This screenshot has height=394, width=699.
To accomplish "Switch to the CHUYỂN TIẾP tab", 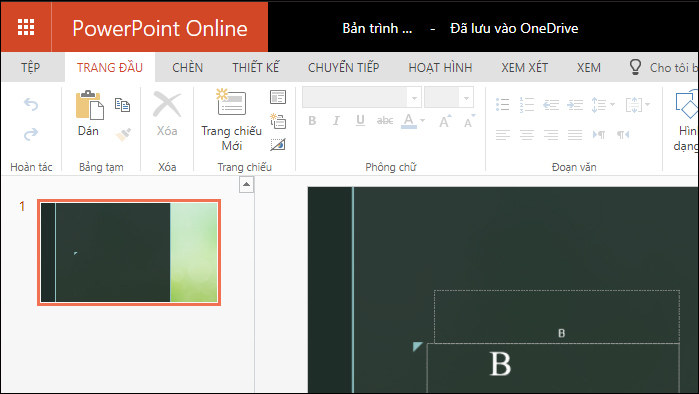I will click(343, 67).
